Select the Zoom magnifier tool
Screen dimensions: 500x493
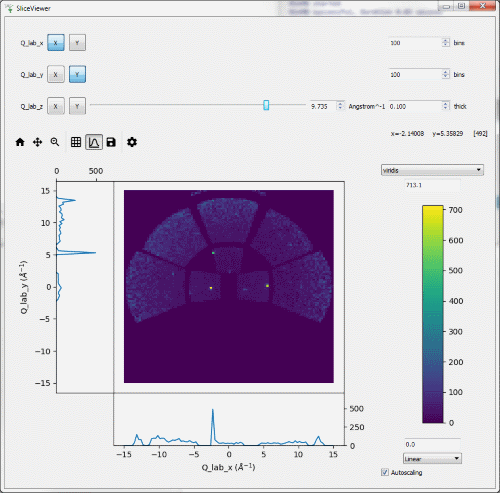(x=55, y=142)
